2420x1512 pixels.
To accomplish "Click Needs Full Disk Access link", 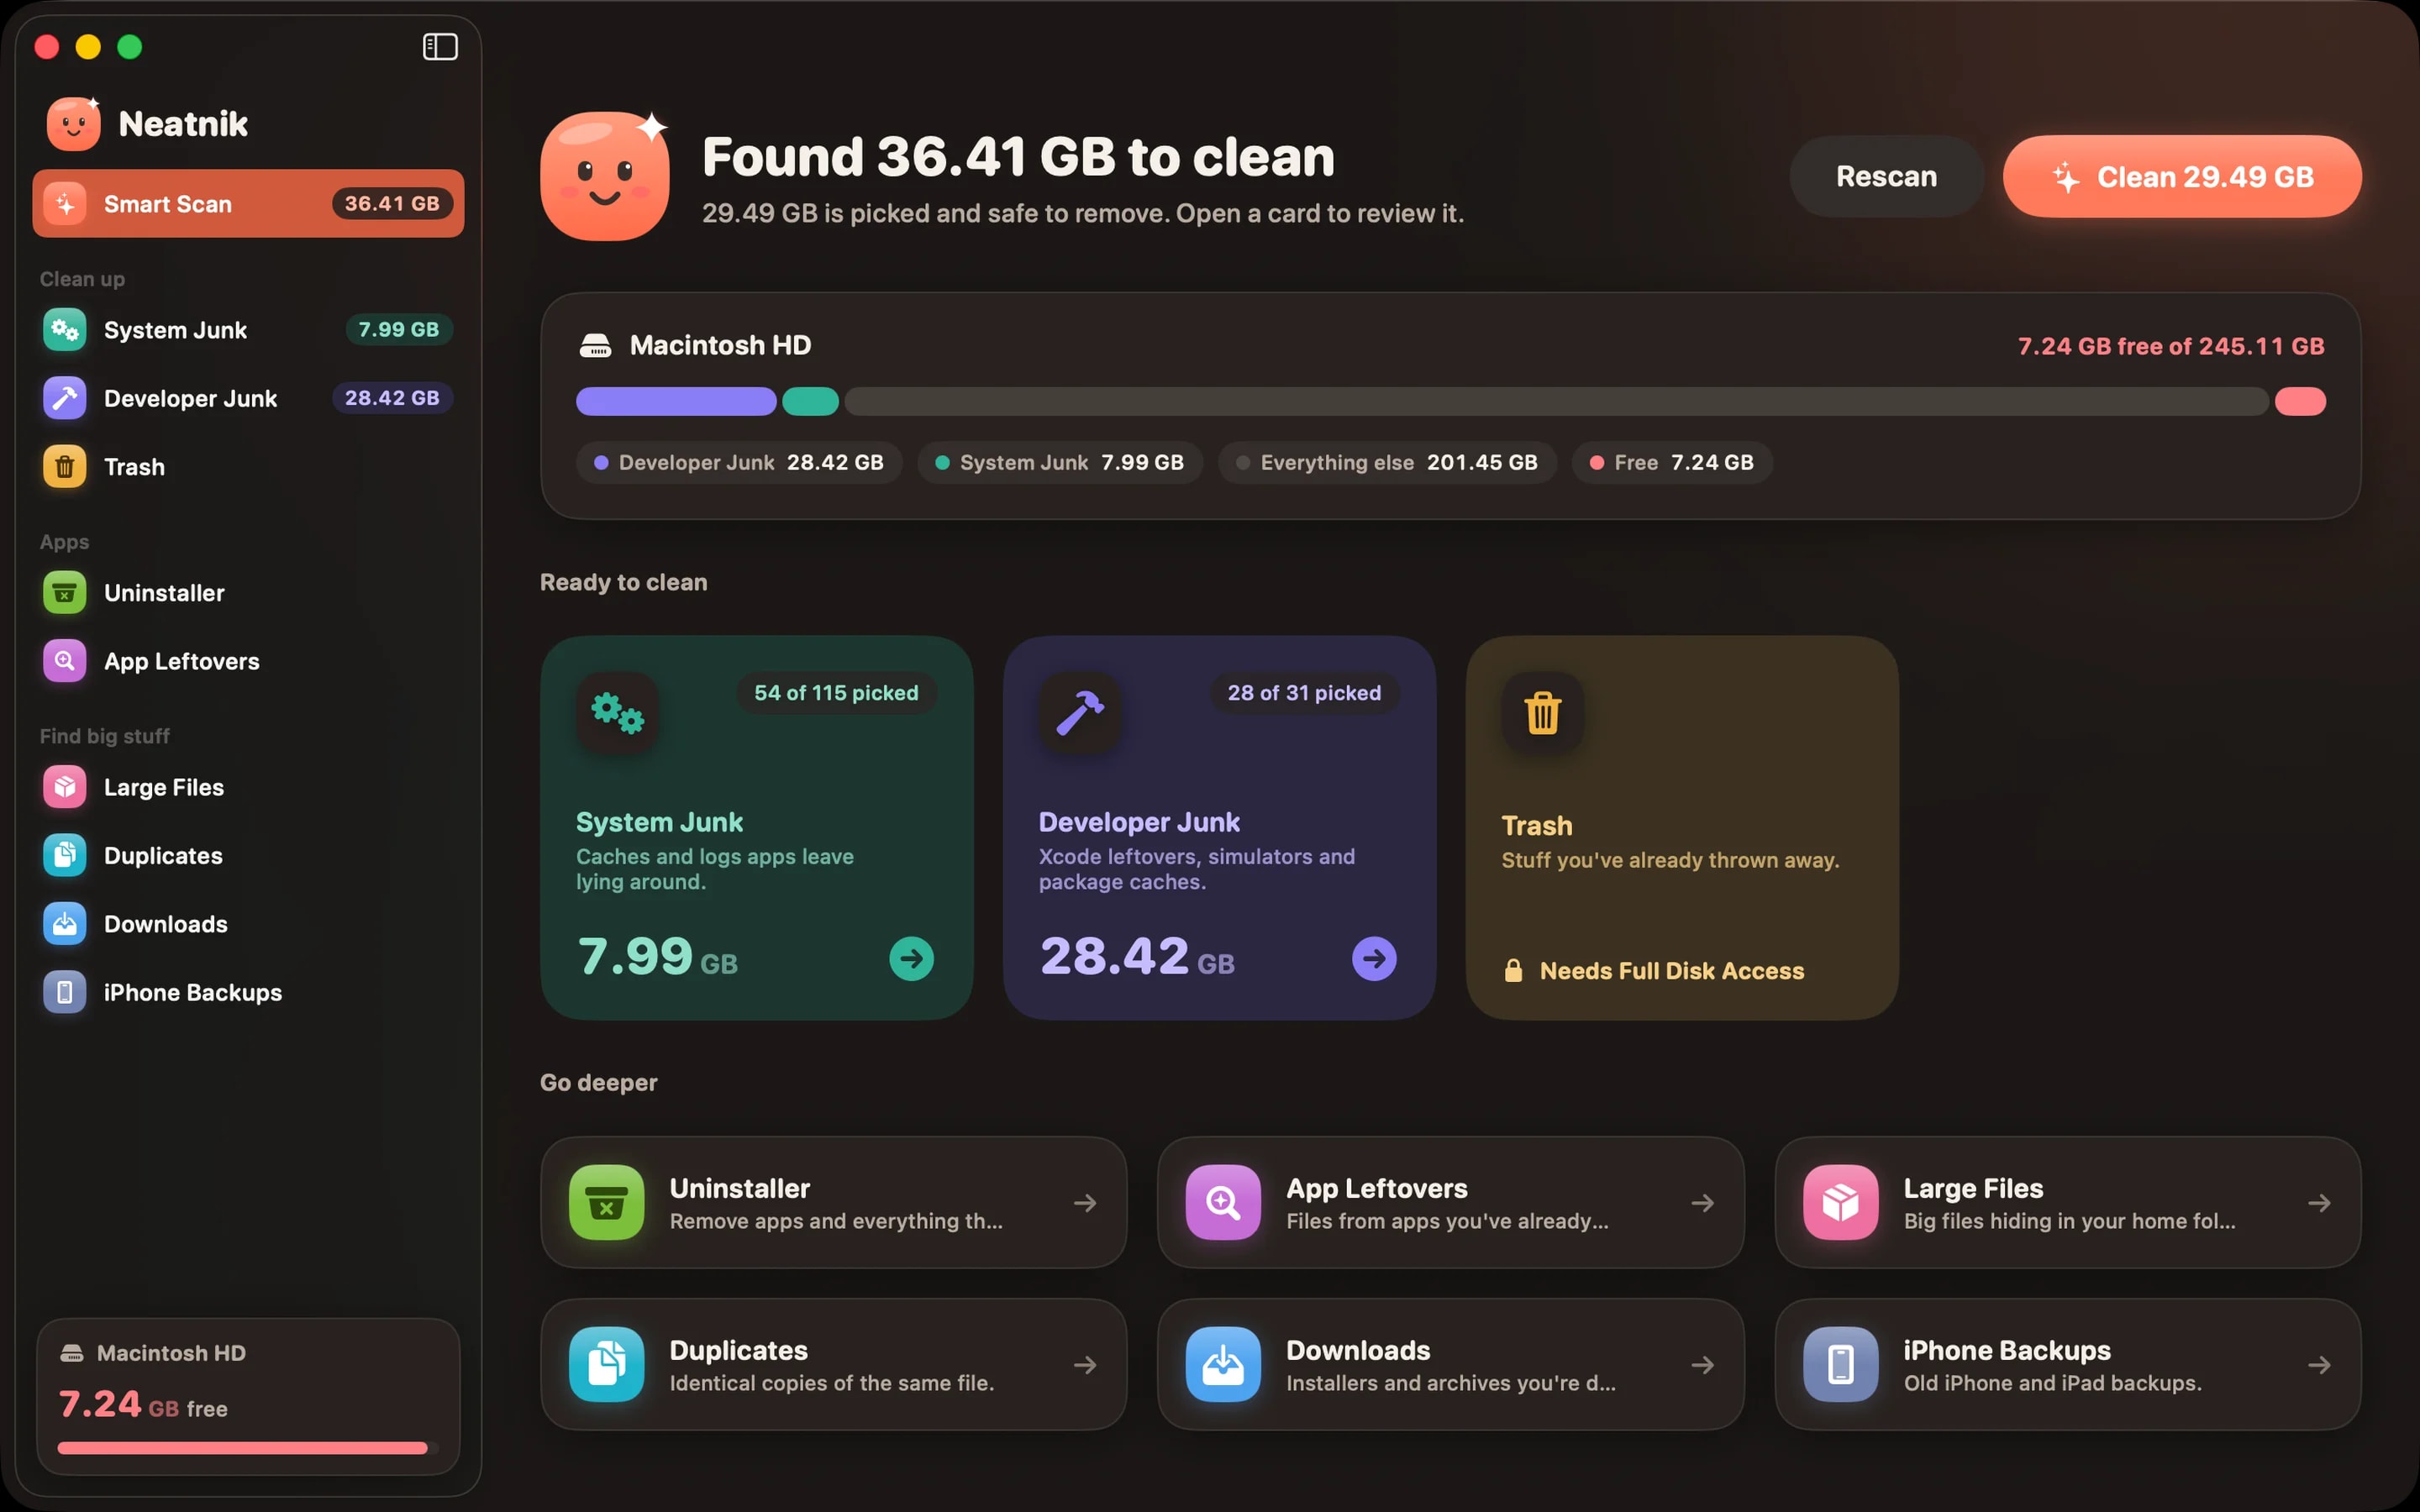I will (x=1654, y=971).
